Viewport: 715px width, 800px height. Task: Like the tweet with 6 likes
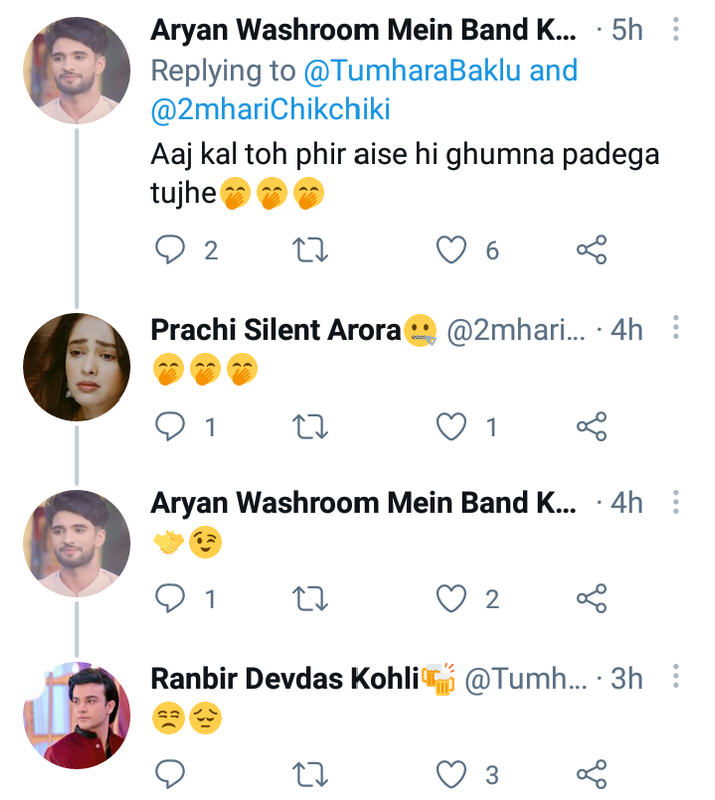pyautogui.click(x=453, y=250)
